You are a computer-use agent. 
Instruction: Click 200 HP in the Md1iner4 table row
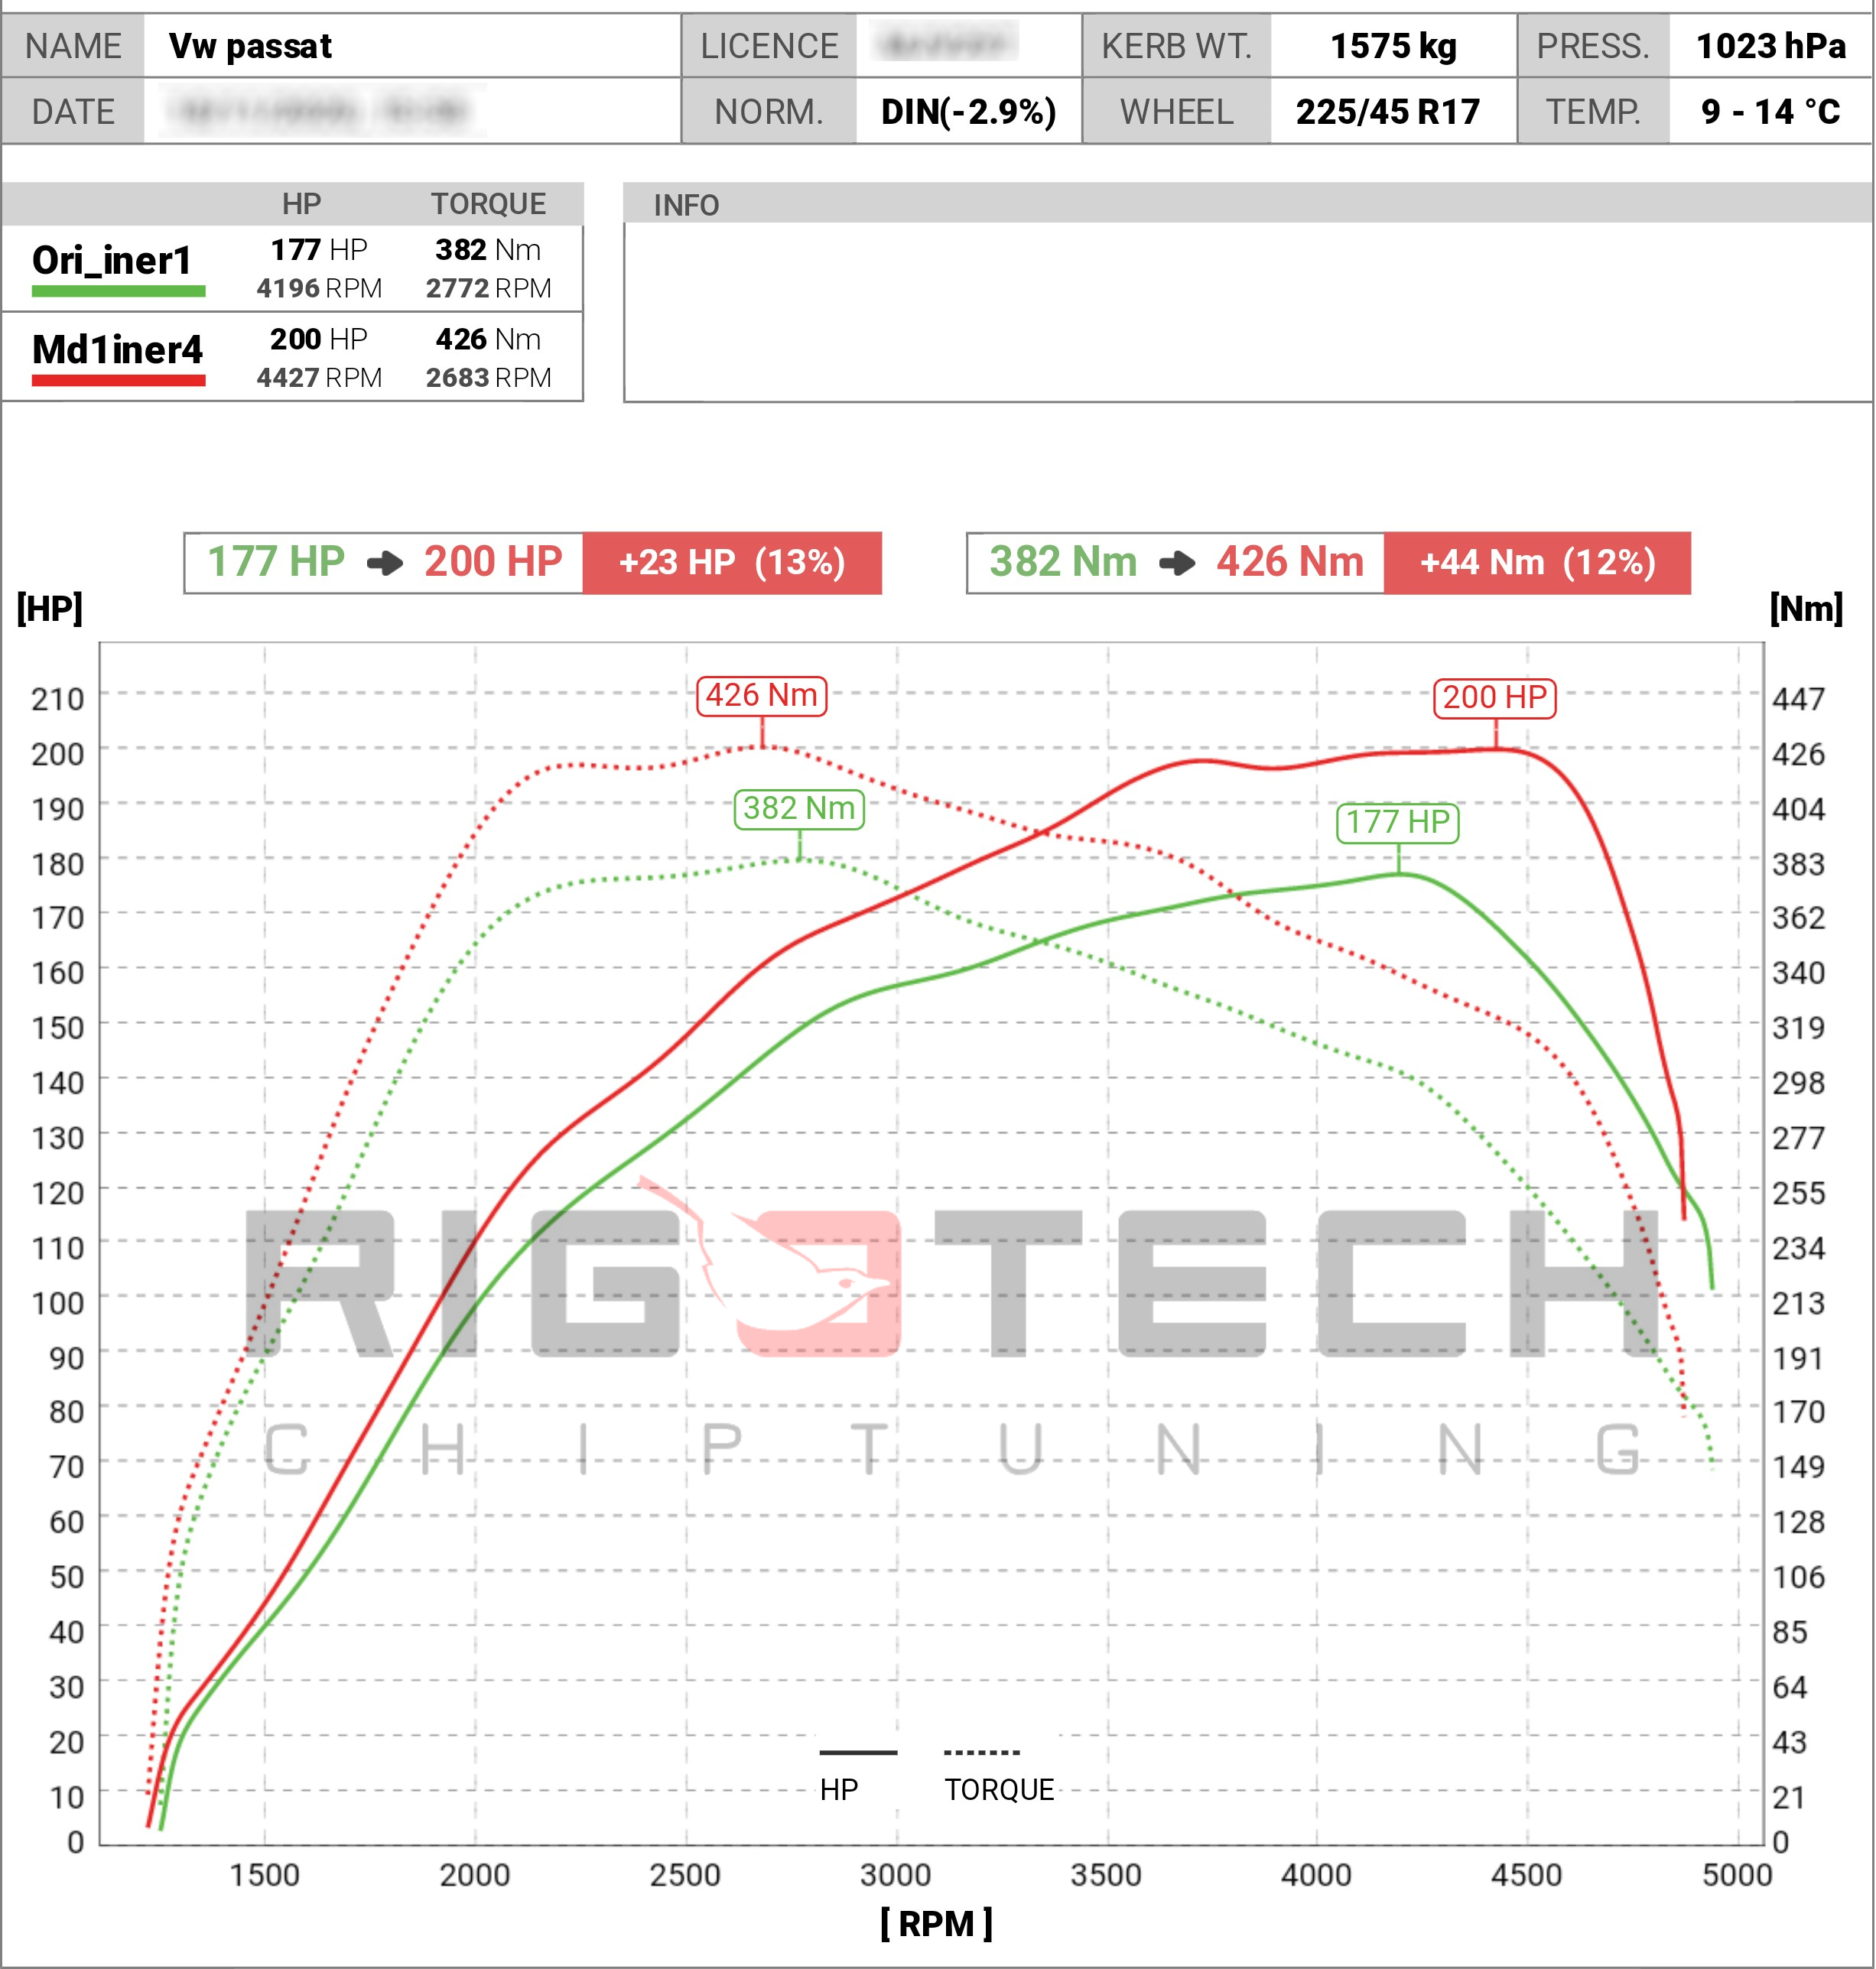[319, 339]
